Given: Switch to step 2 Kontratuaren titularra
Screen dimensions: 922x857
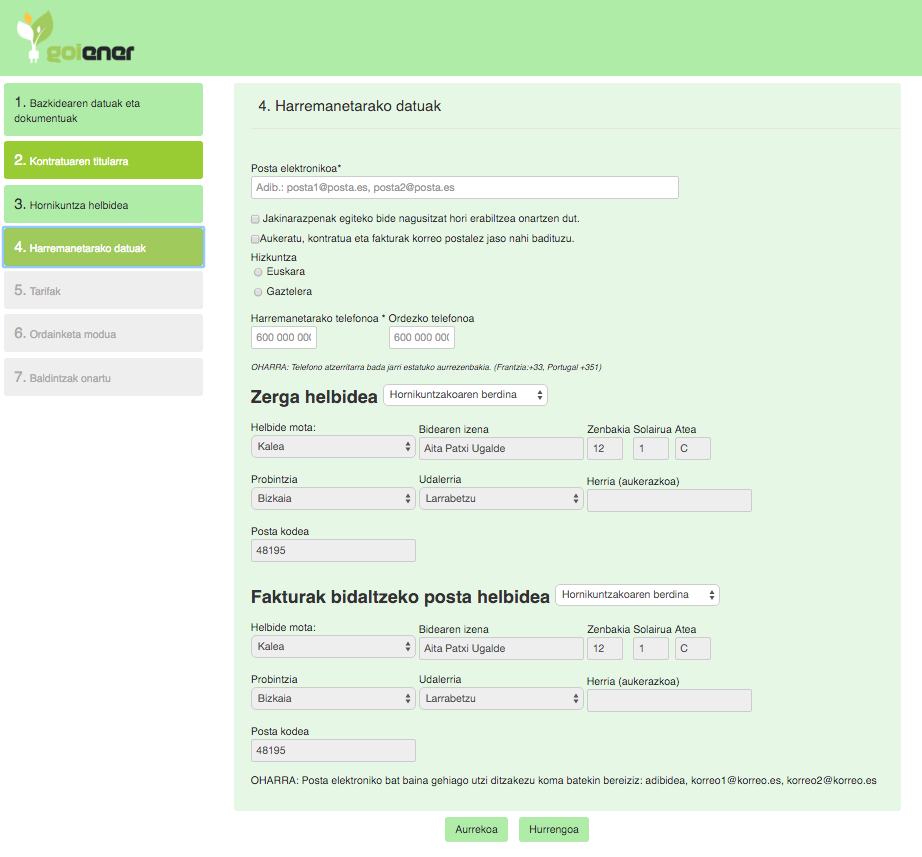Looking at the screenshot, I should pos(103,161).
